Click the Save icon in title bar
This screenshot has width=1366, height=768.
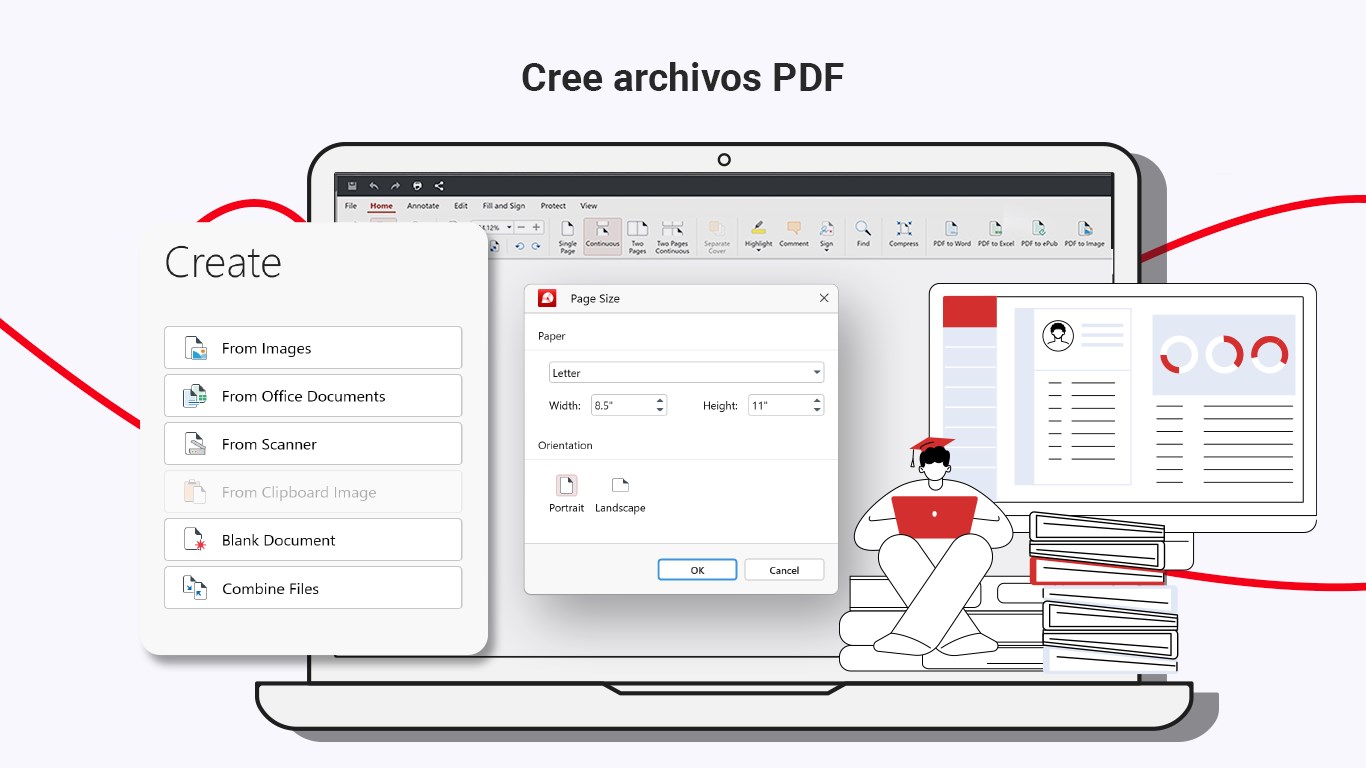[352, 186]
